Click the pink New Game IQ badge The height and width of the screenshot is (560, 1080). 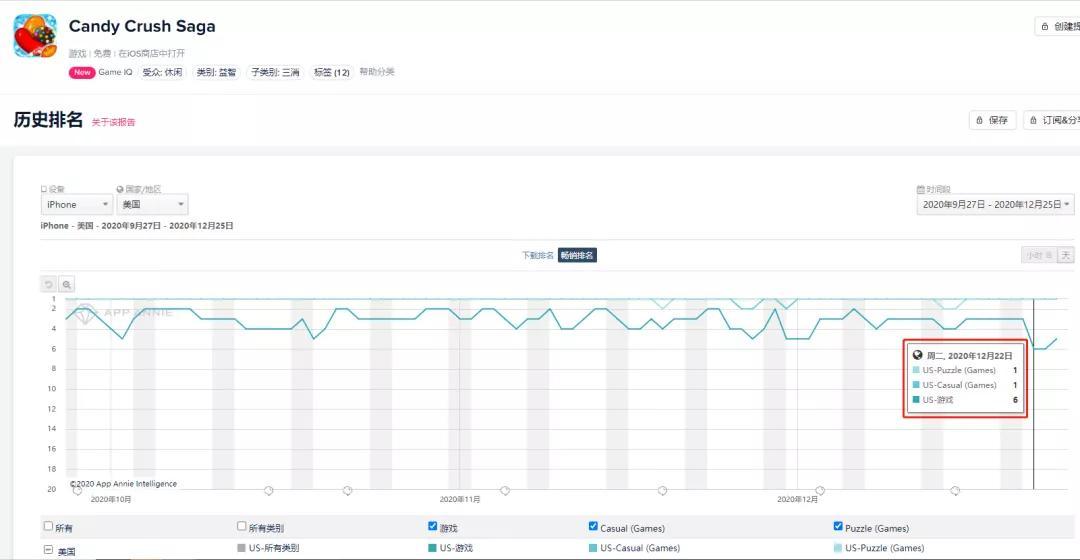point(82,72)
